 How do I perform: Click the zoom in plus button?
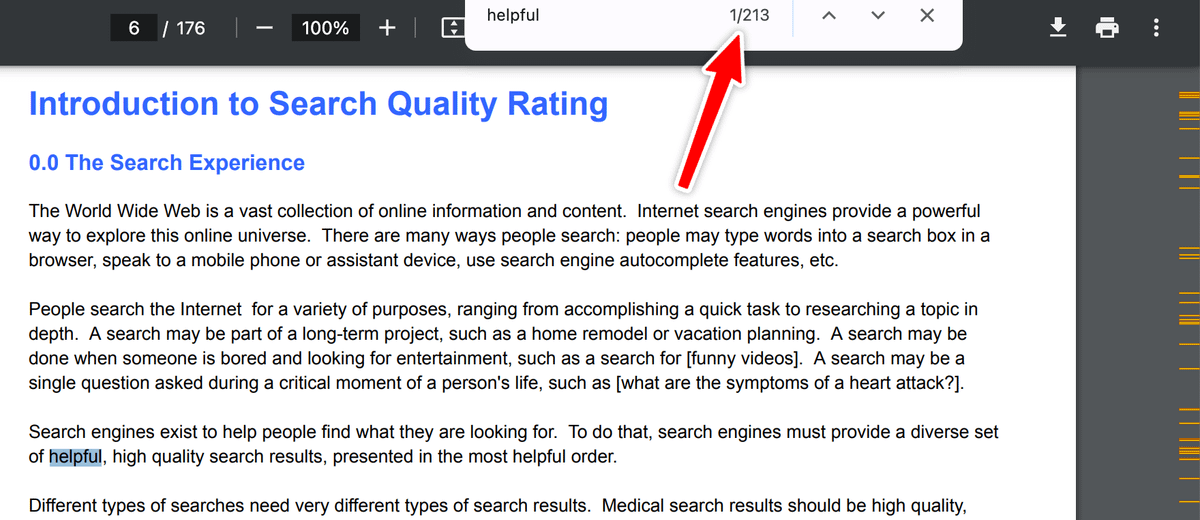(387, 28)
